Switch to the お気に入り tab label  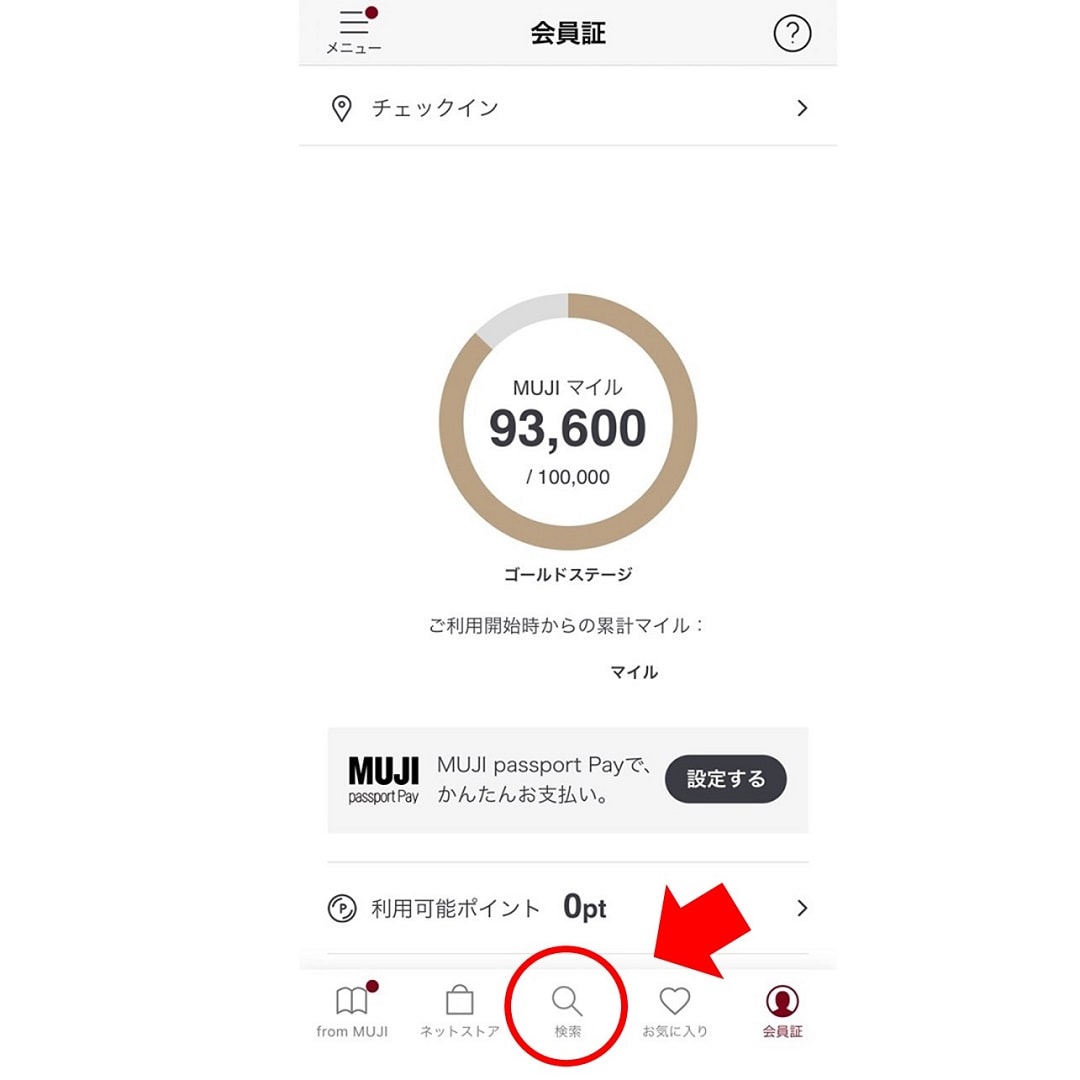[675, 1031]
